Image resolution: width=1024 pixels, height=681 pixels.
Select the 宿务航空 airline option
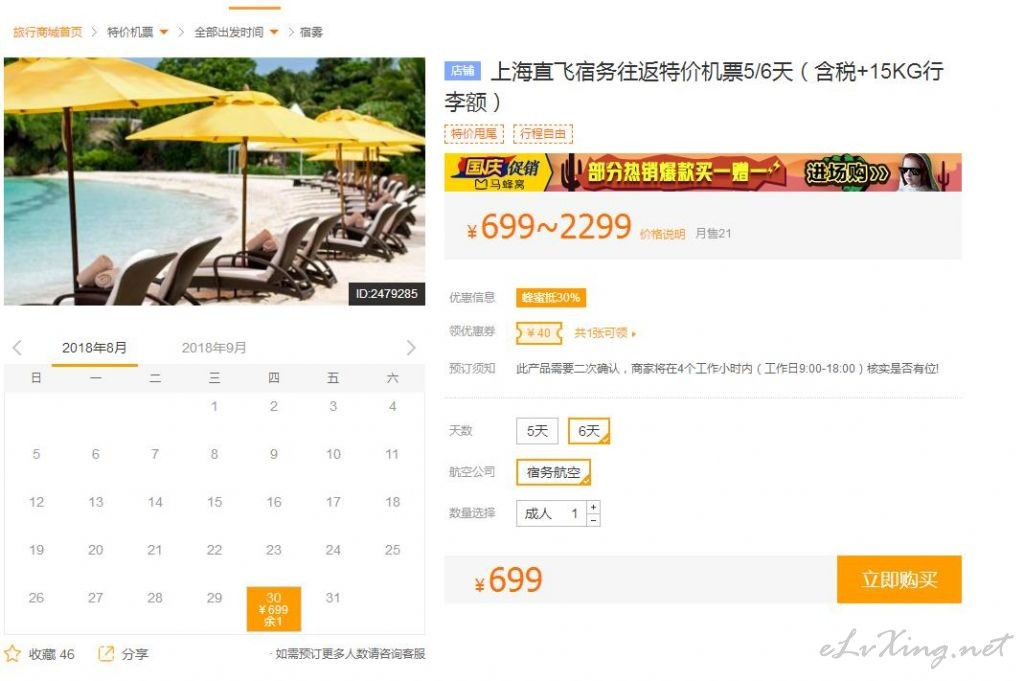tap(553, 472)
